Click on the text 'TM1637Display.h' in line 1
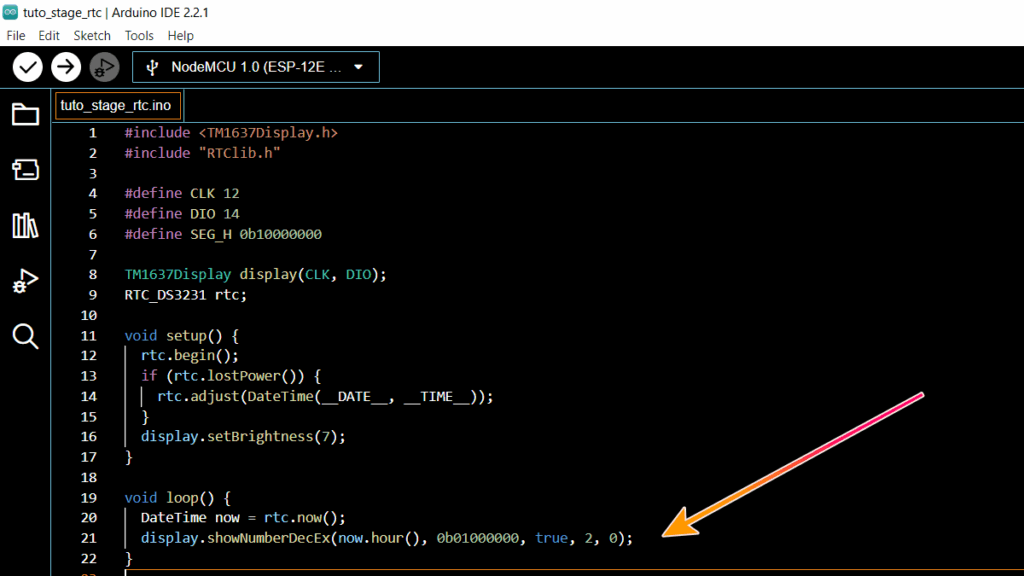1024x576 pixels. coord(268,133)
